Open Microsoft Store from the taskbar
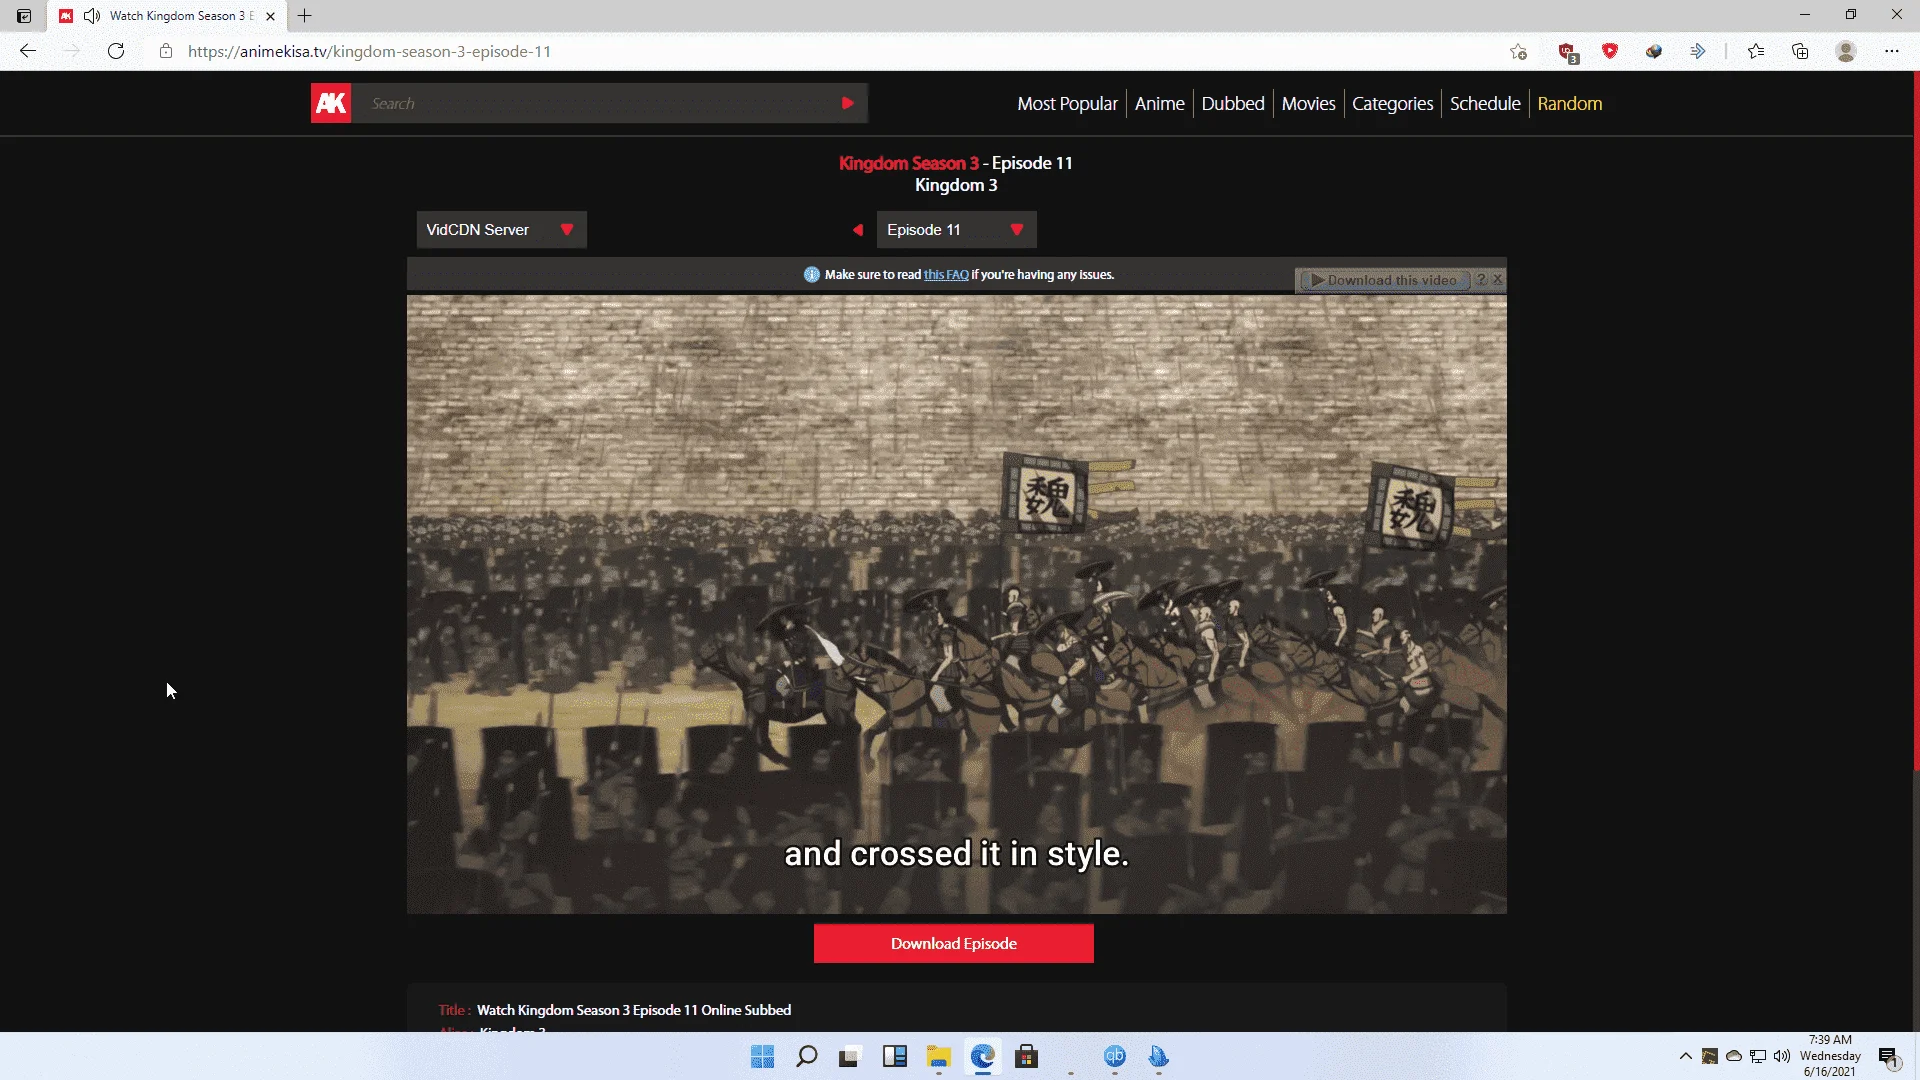1920x1080 pixels. tap(1026, 1057)
